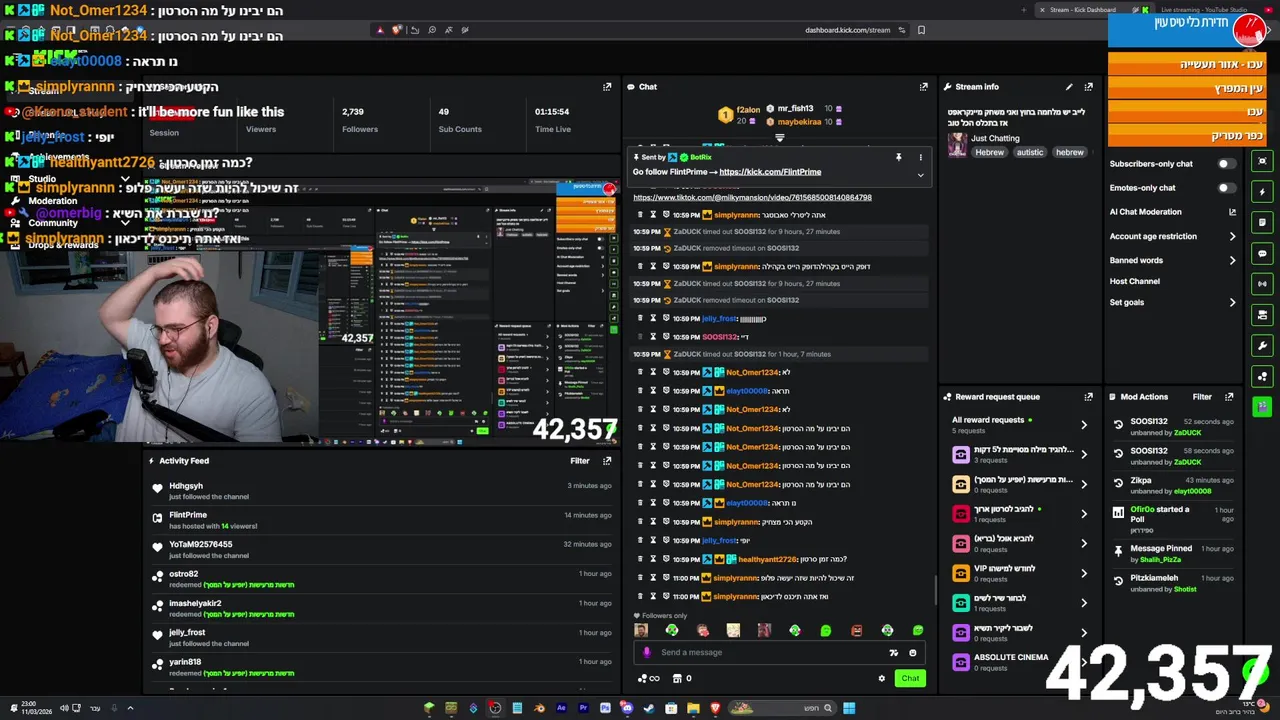
Task: Open the kick.com/FlintPrime link
Action: (770, 172)
